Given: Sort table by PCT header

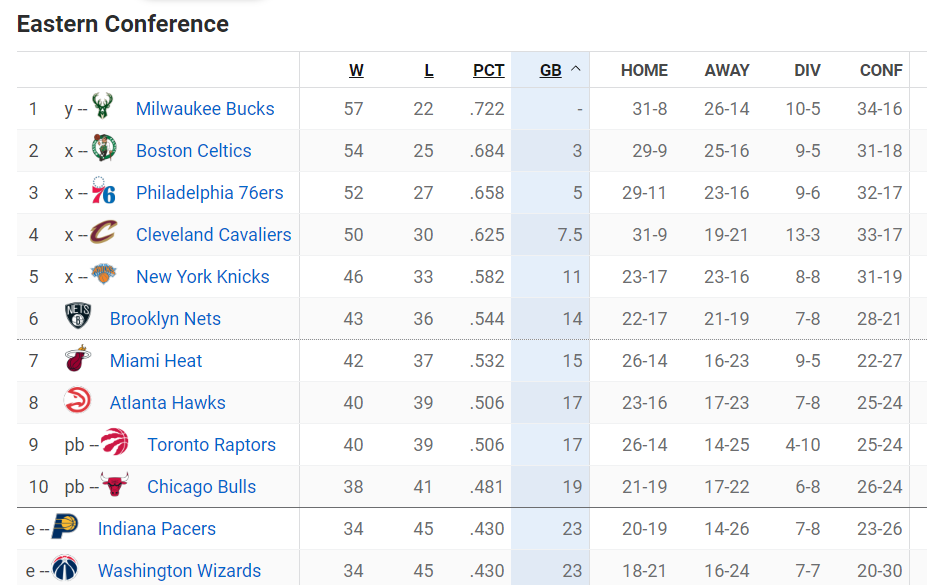Looking at the screenshot, I should click(488, 70).
